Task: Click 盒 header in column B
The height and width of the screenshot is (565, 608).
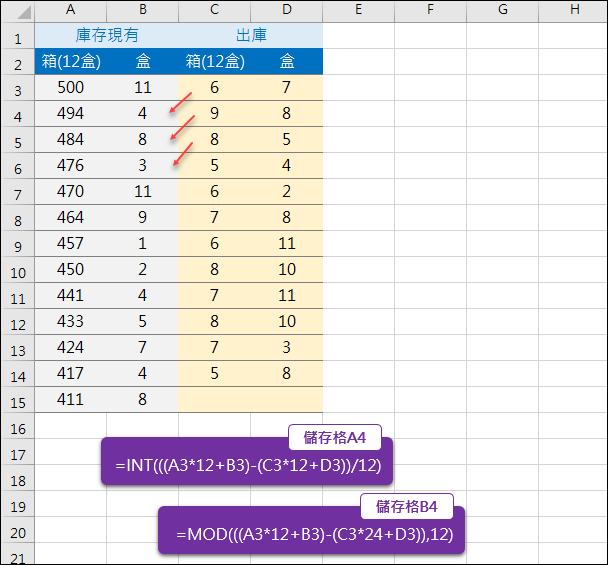Action: point(143,61)
